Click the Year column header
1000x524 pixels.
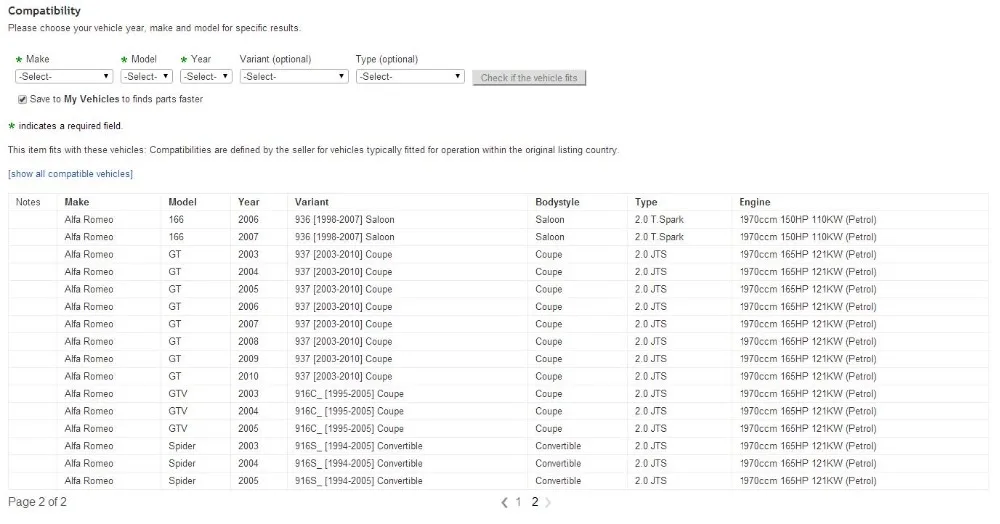tap(249, 202)
